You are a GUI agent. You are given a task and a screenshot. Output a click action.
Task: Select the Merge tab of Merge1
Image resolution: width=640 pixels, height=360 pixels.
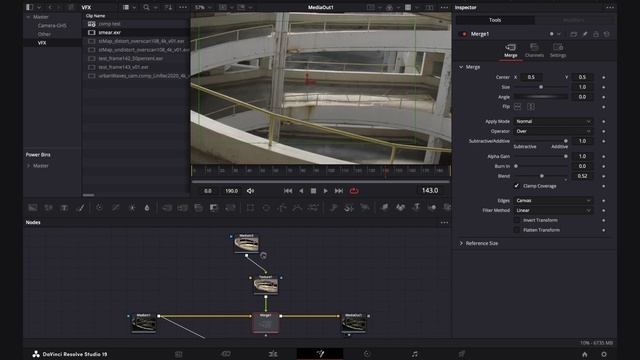click(510, 51)
